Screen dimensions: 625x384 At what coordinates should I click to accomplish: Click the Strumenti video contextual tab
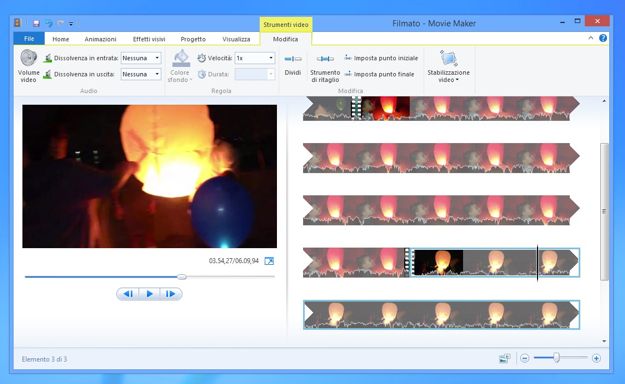286,24
